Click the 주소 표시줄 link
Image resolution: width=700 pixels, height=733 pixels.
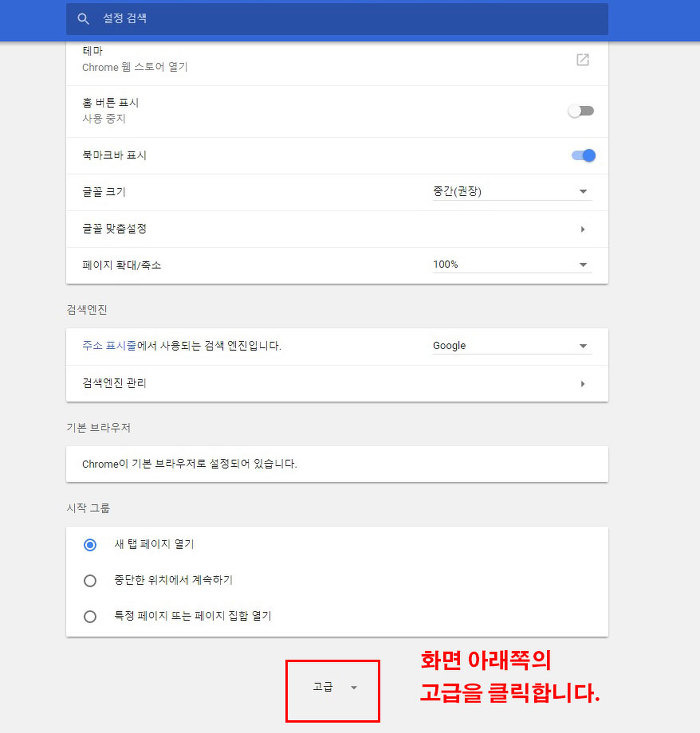click(x=109, y=345)
